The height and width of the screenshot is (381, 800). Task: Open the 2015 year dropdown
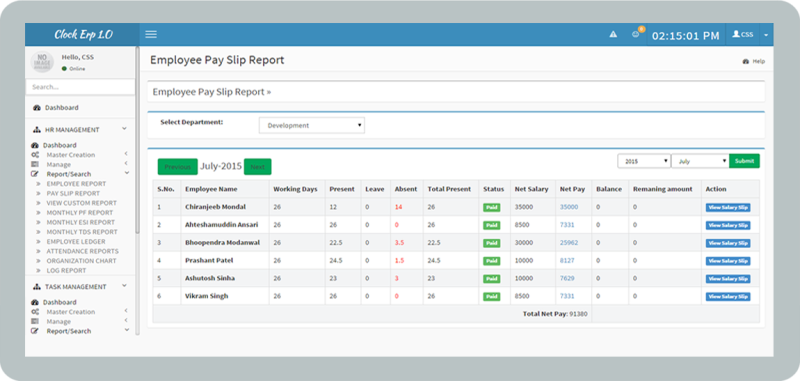click(644, 161)
